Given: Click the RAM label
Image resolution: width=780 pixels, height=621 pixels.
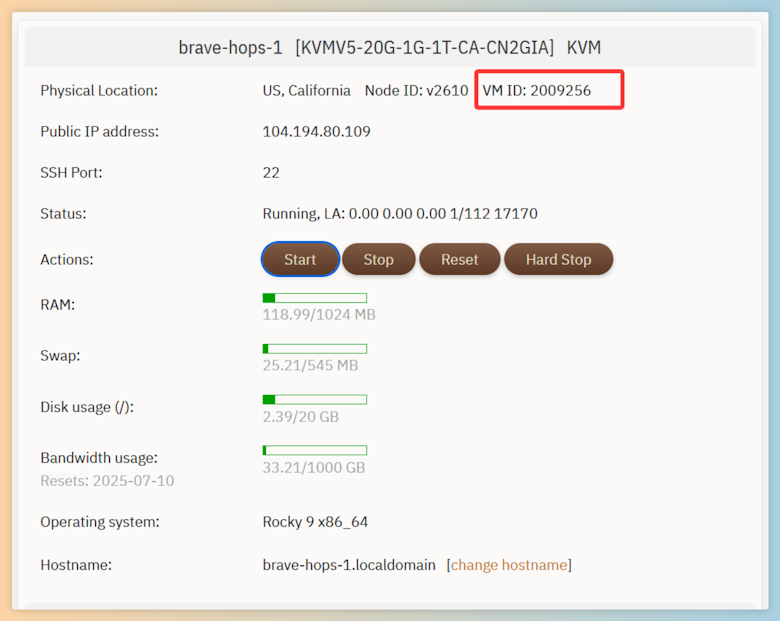Looking at the screenshot, I should tap(57, 305).
